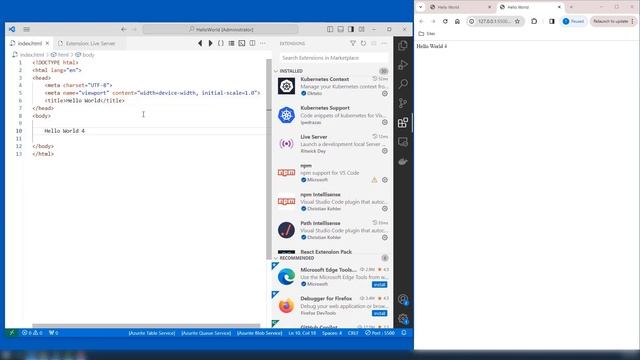
Task: Click warning icon on npm extension
Action: pyautogui.click(x=374, y=180)
